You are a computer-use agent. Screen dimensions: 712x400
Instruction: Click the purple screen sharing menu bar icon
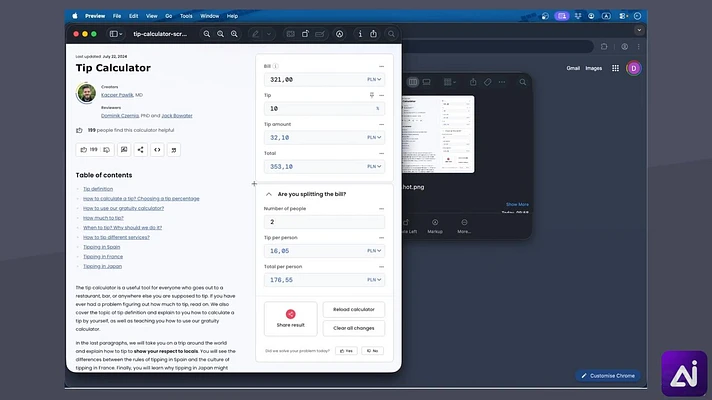pyautogui.click(x=562, y=16)
